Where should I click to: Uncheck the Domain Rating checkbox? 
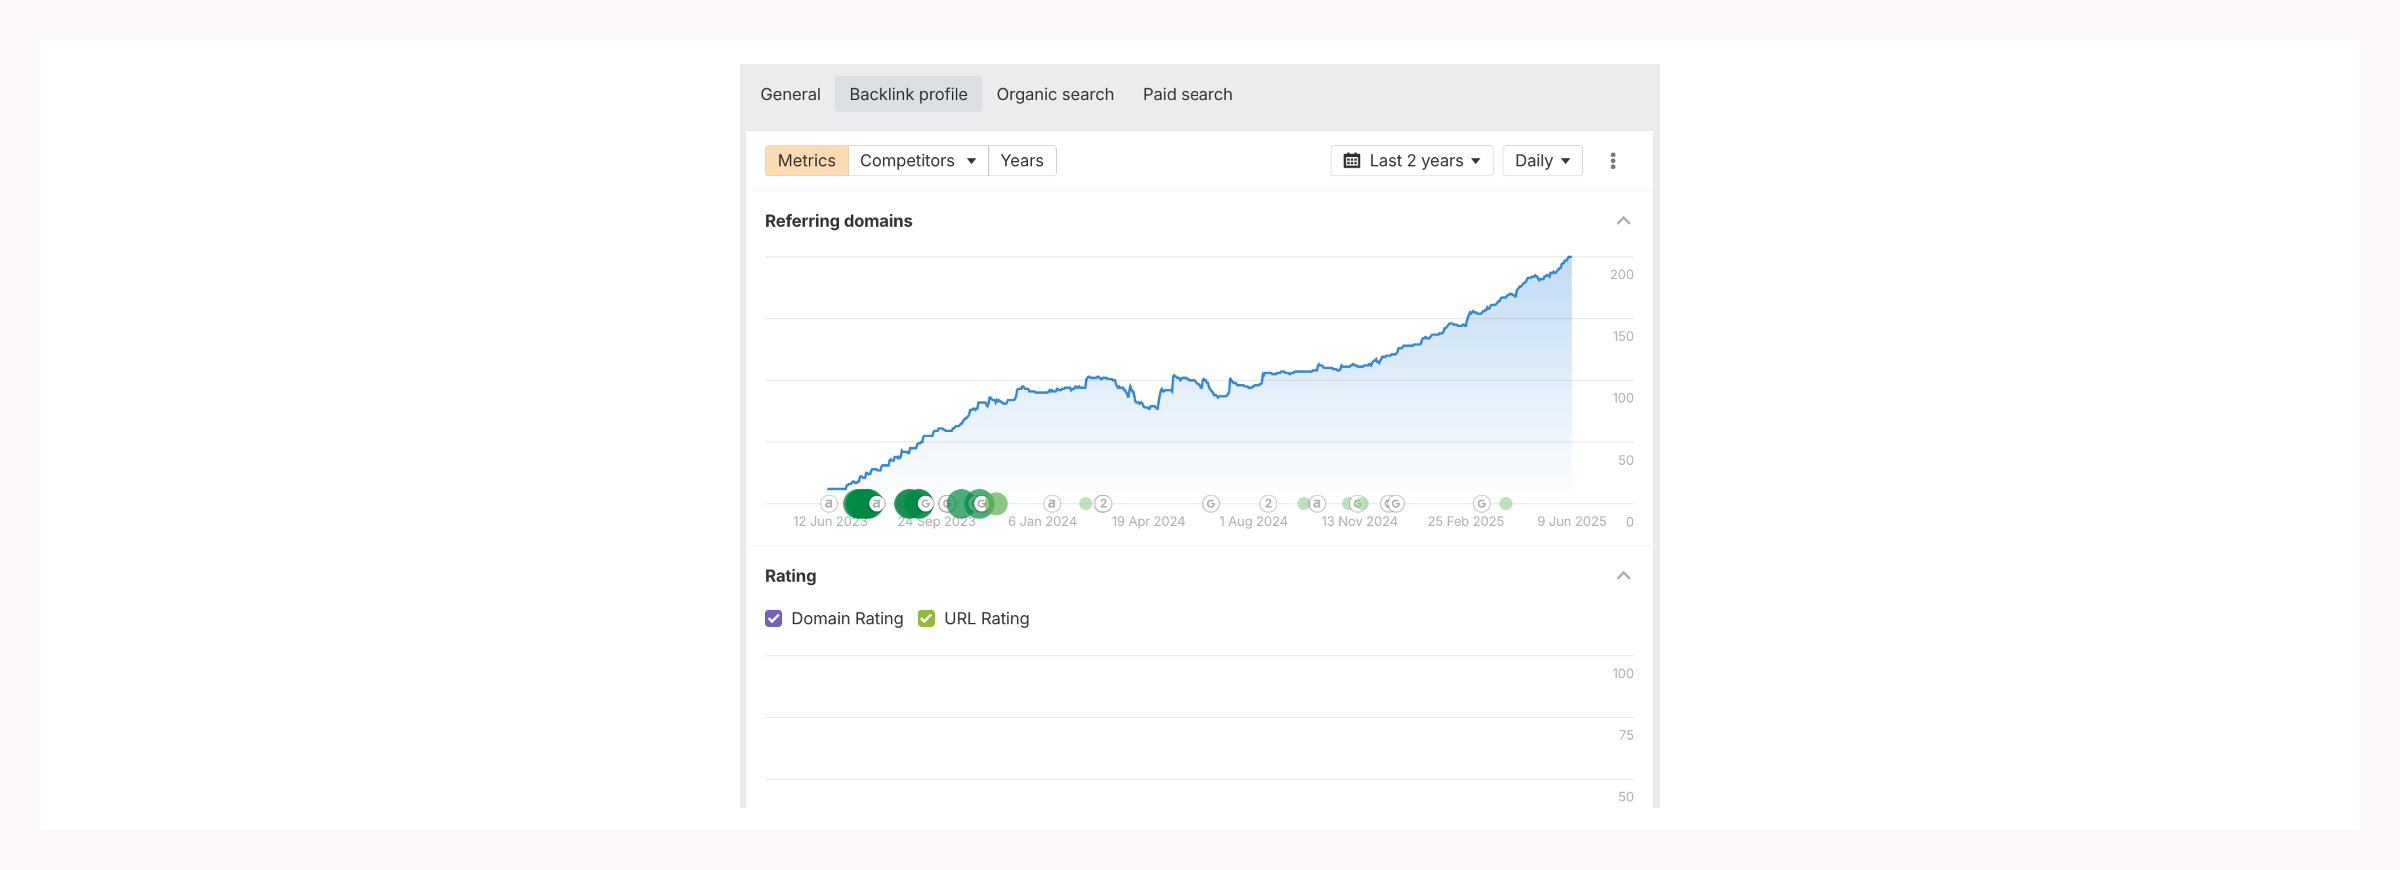coord(774,619)
